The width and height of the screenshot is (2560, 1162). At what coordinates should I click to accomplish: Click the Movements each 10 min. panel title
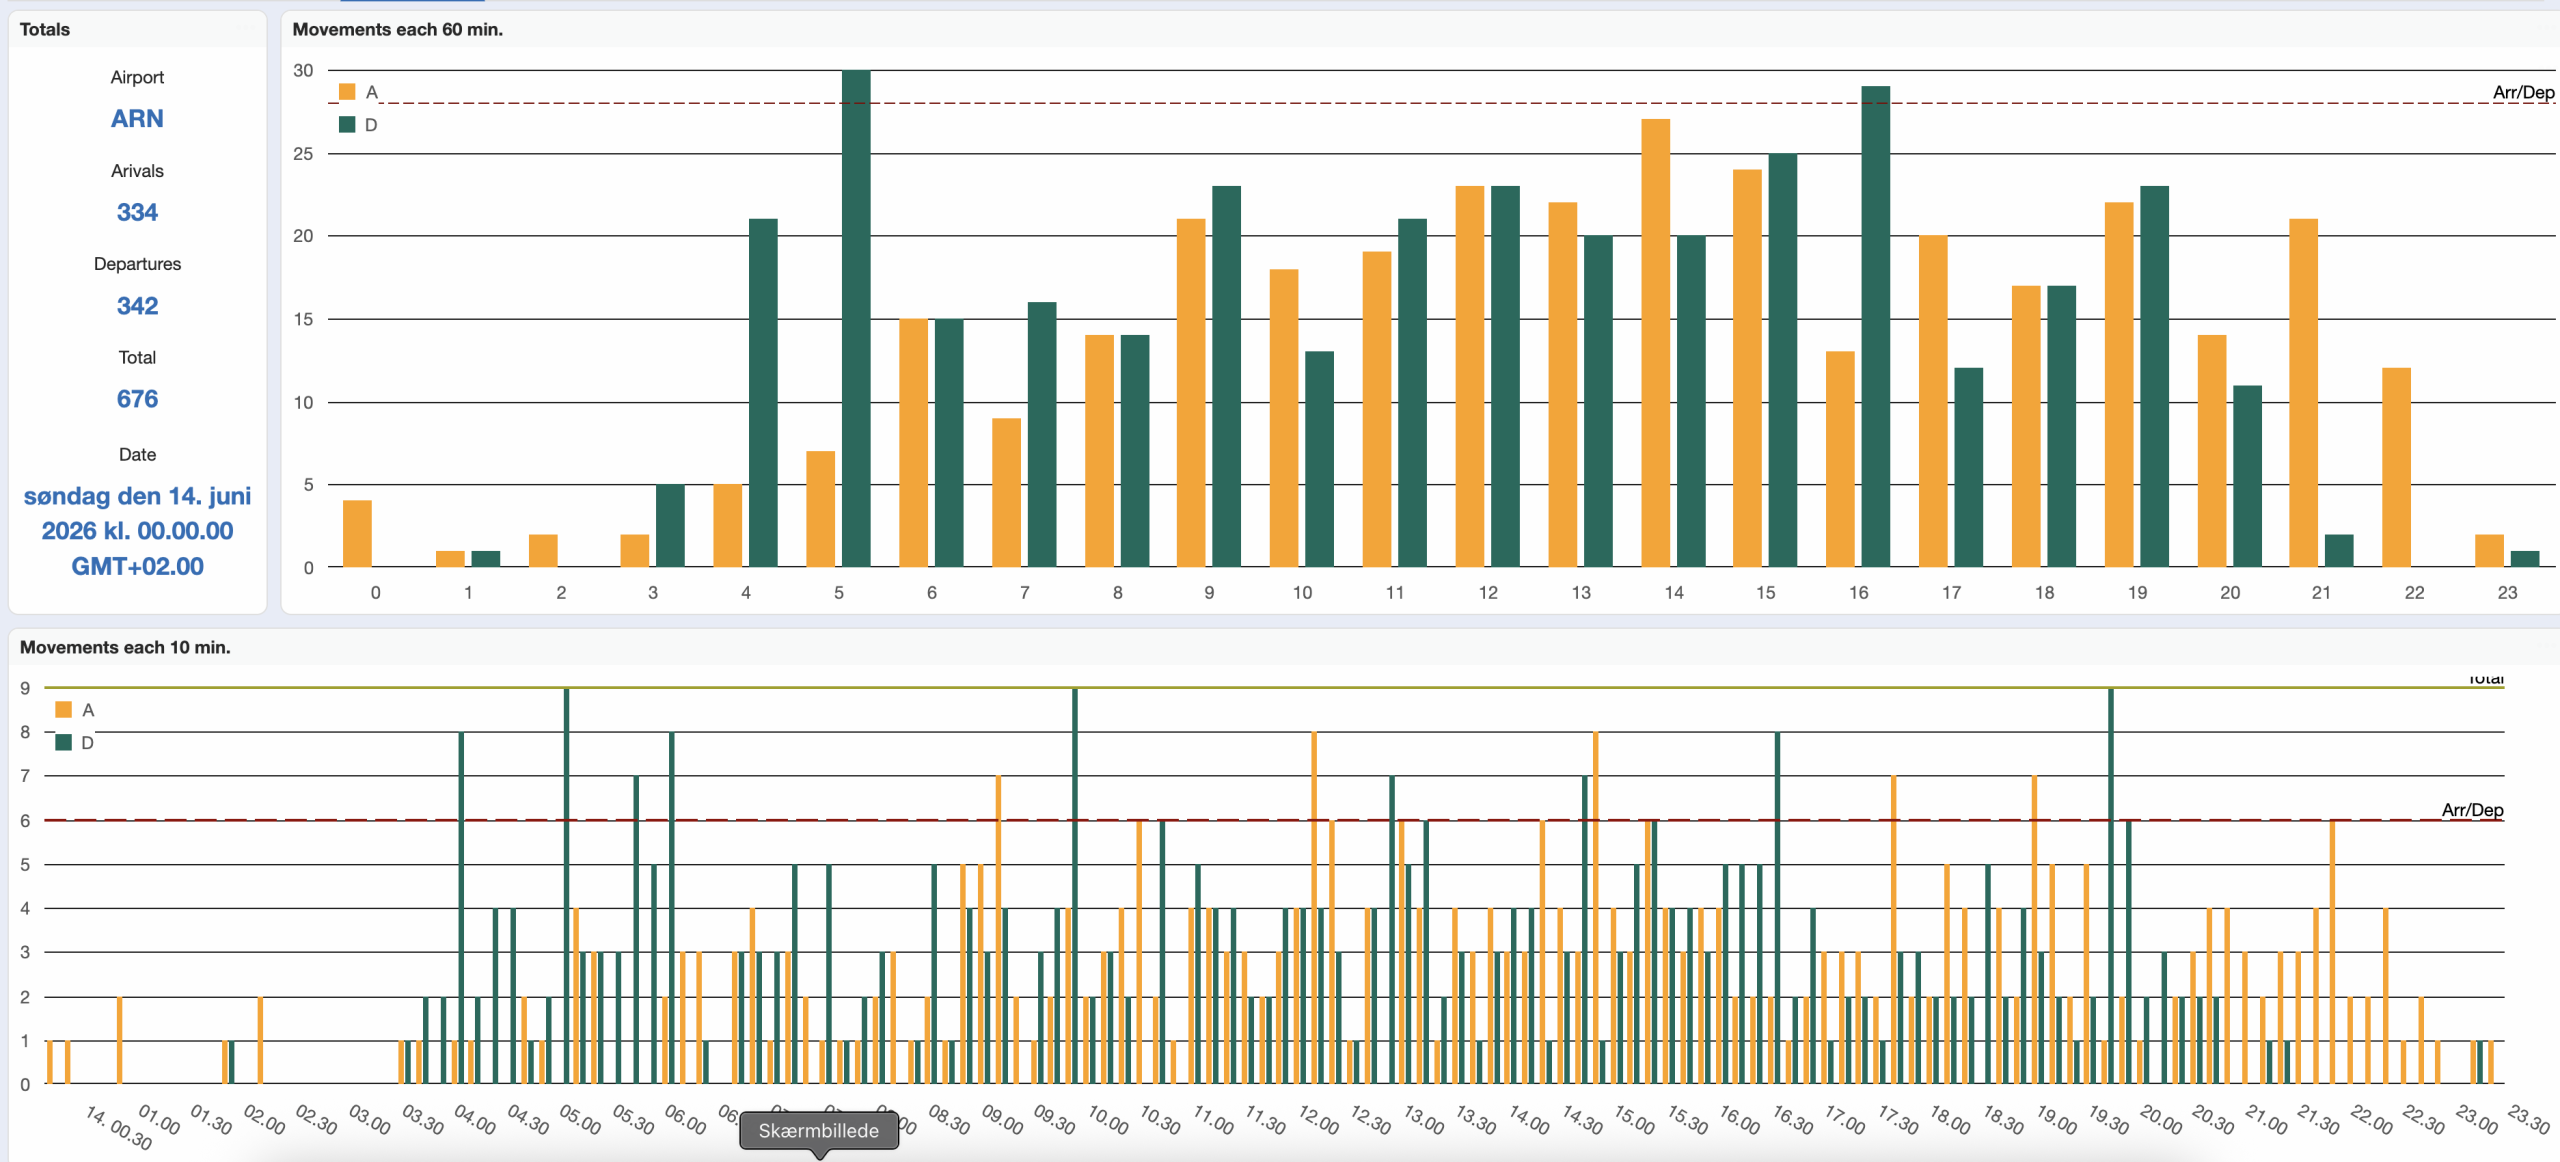pyautogui.click(x=125, y=647)
